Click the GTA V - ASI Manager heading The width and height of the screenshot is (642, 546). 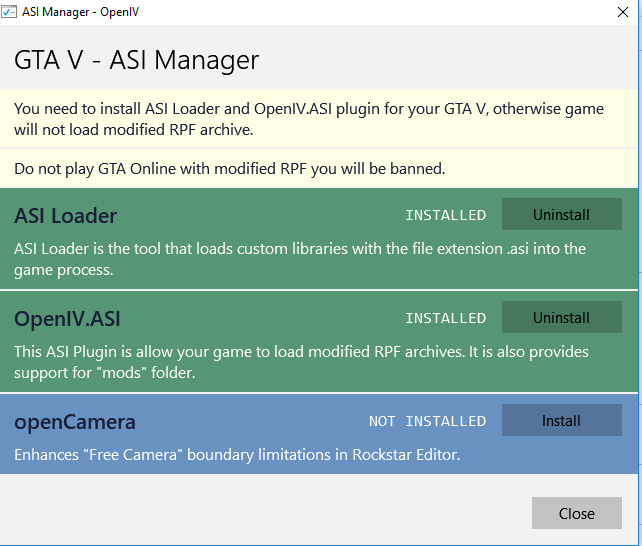[136, 60]
